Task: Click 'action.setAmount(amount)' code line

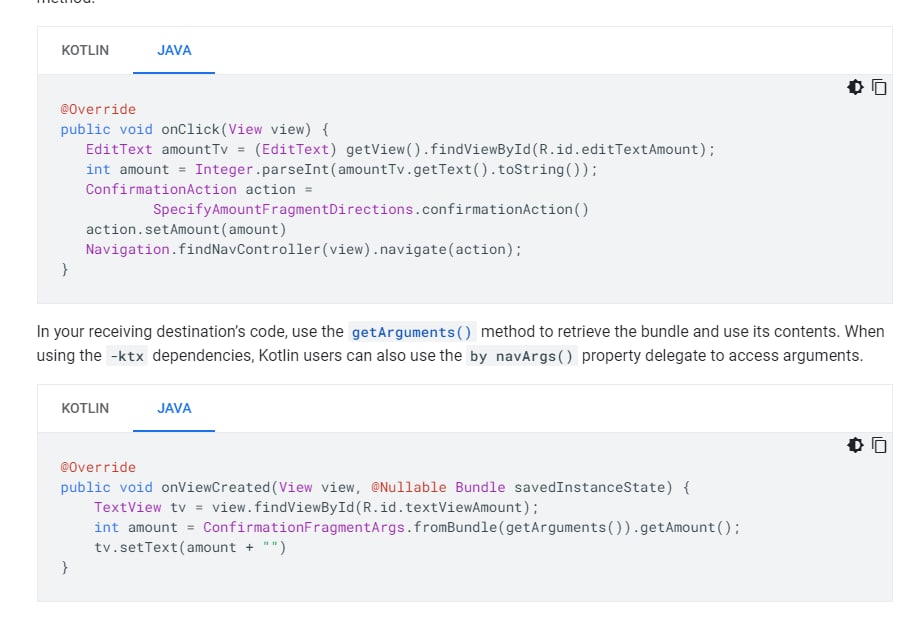Action: 186,229
